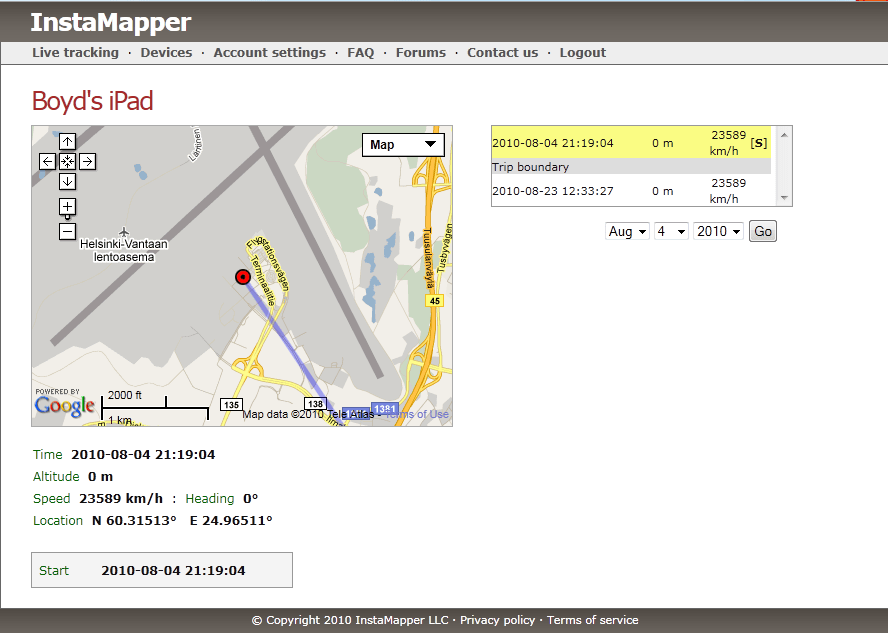Open the Map type dropdown
The height and width of the screenshot is (633, 888).
(403, 145)
